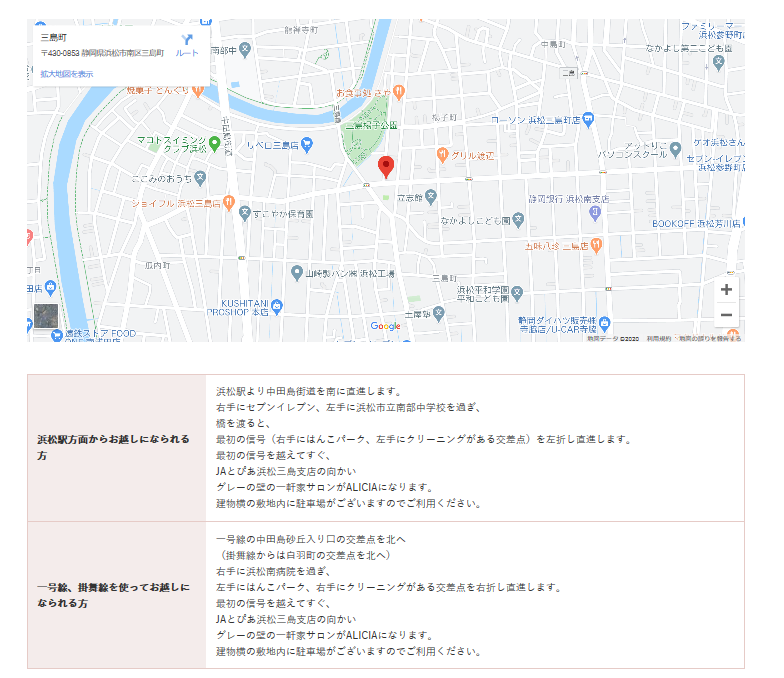Switch to the satellite imagery thumbnail
This screenshot has height=678, width=784.
47,316
